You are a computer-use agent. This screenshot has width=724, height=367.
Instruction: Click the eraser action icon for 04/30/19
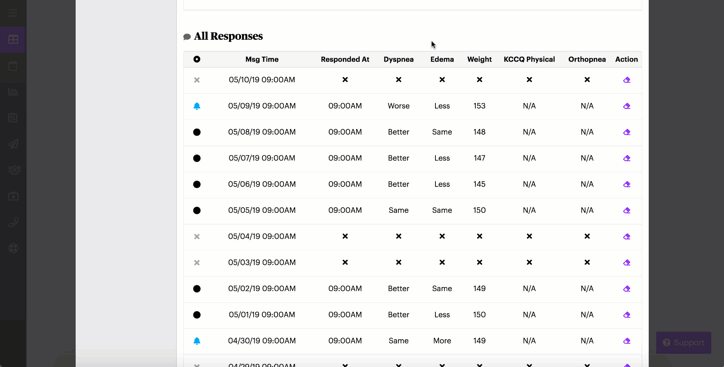click(x=627, y=341)
